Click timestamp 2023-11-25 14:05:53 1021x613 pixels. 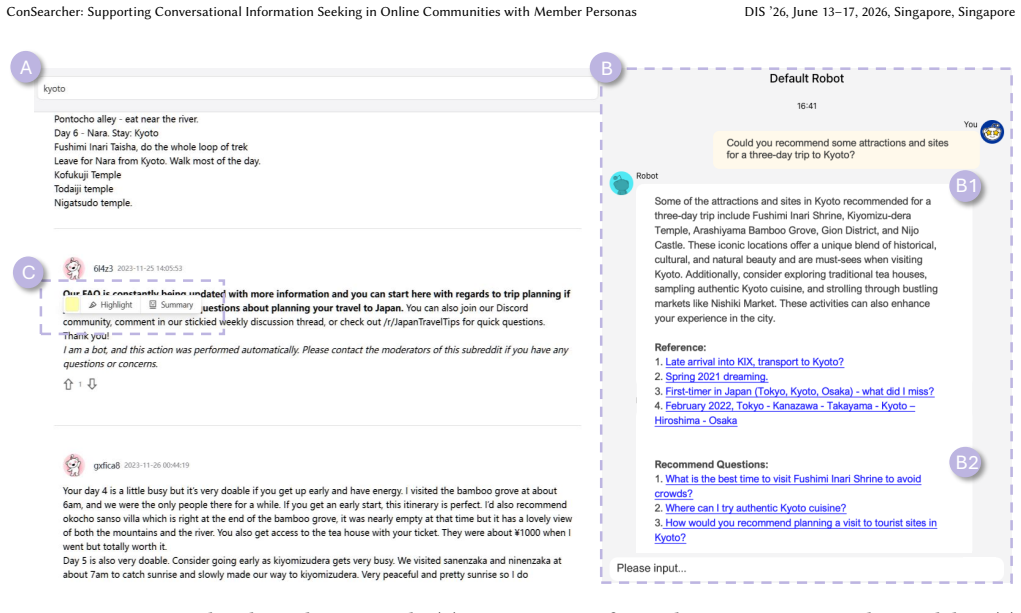click(x=150, y=268)
